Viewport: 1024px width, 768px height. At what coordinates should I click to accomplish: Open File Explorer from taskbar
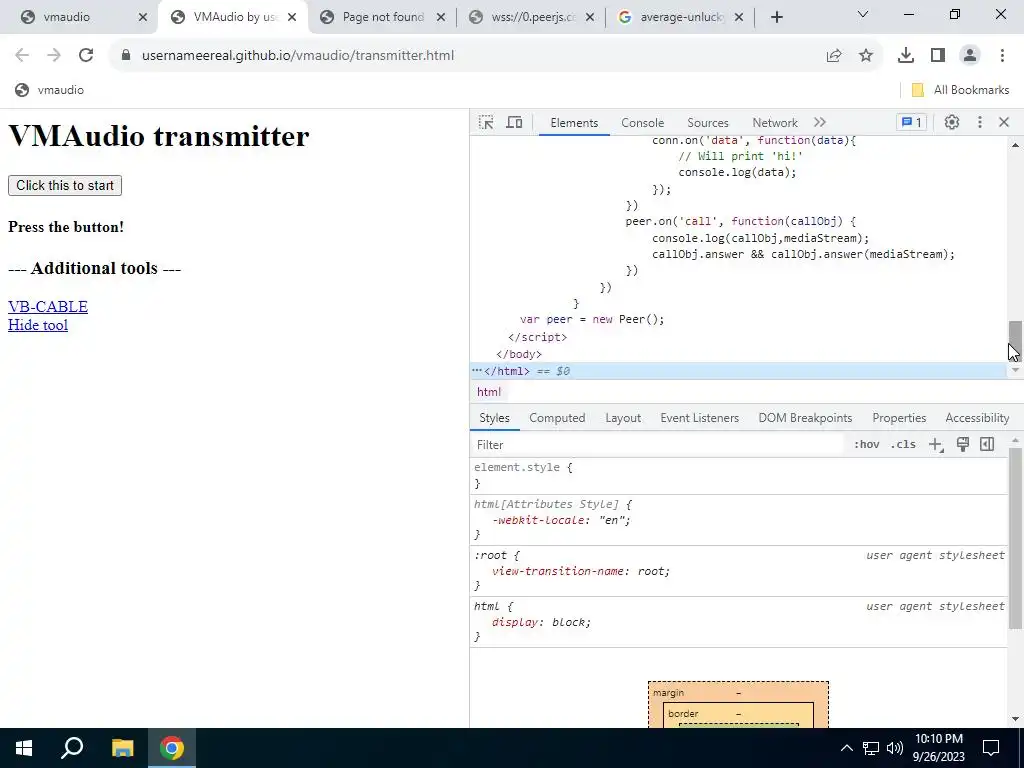122,748
